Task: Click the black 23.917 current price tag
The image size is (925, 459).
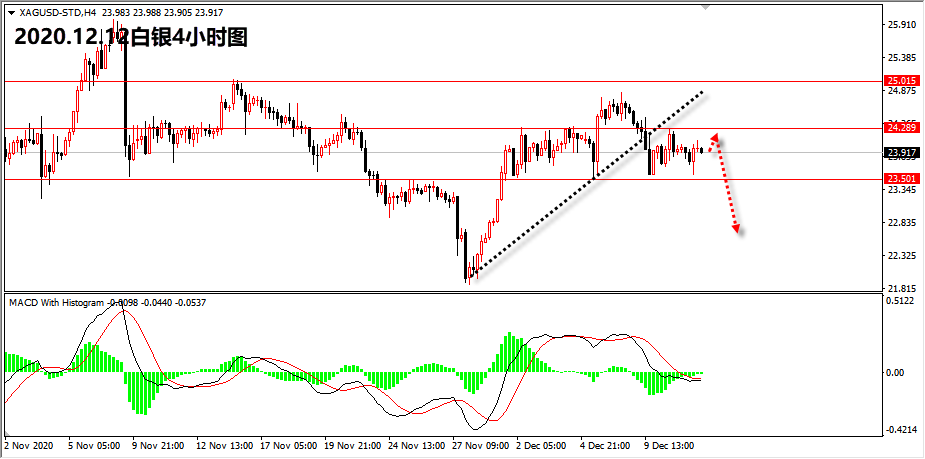Action: tap(902, 152)
